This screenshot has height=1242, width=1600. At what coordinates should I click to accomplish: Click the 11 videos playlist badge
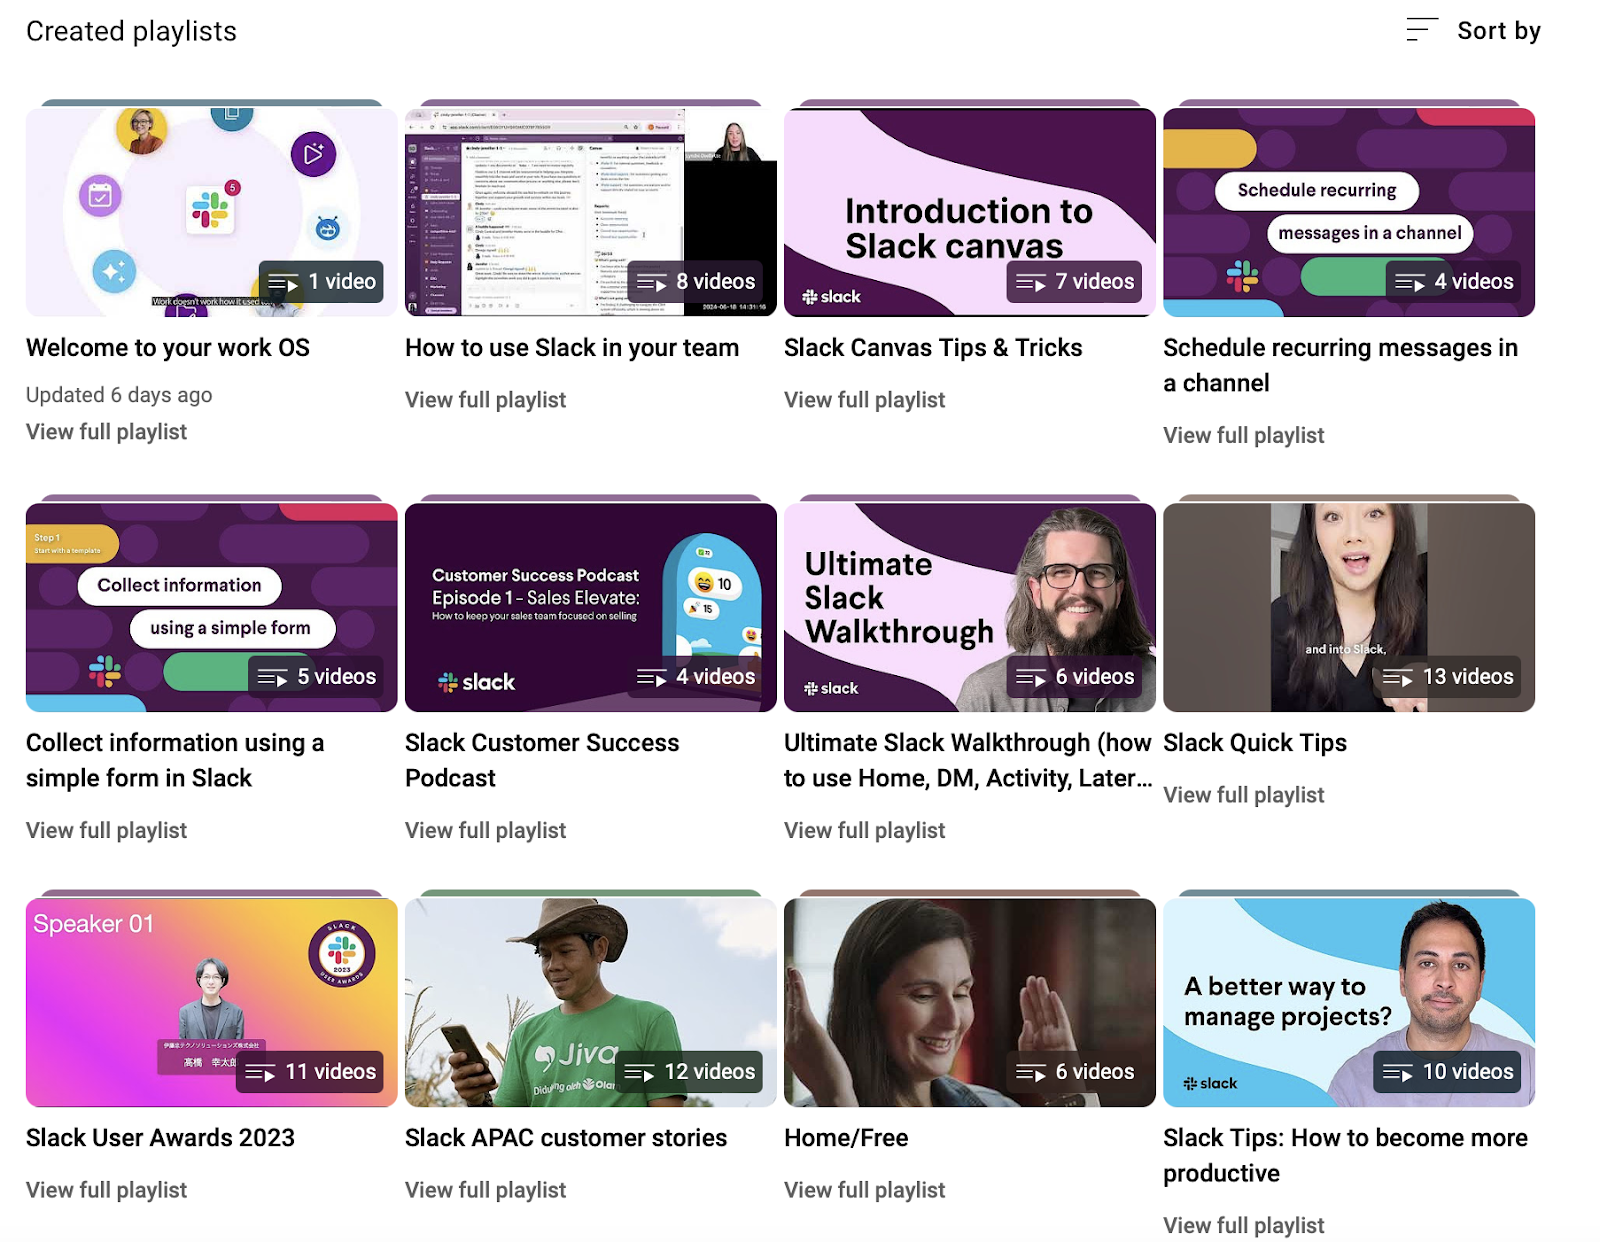click(310, 1072)
